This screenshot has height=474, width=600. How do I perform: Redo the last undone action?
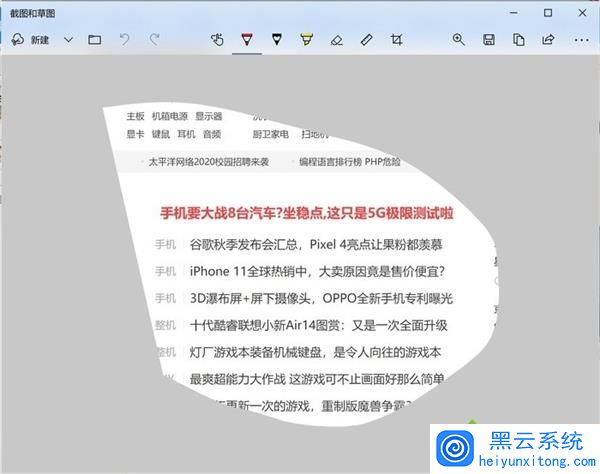tap(154, 40)
